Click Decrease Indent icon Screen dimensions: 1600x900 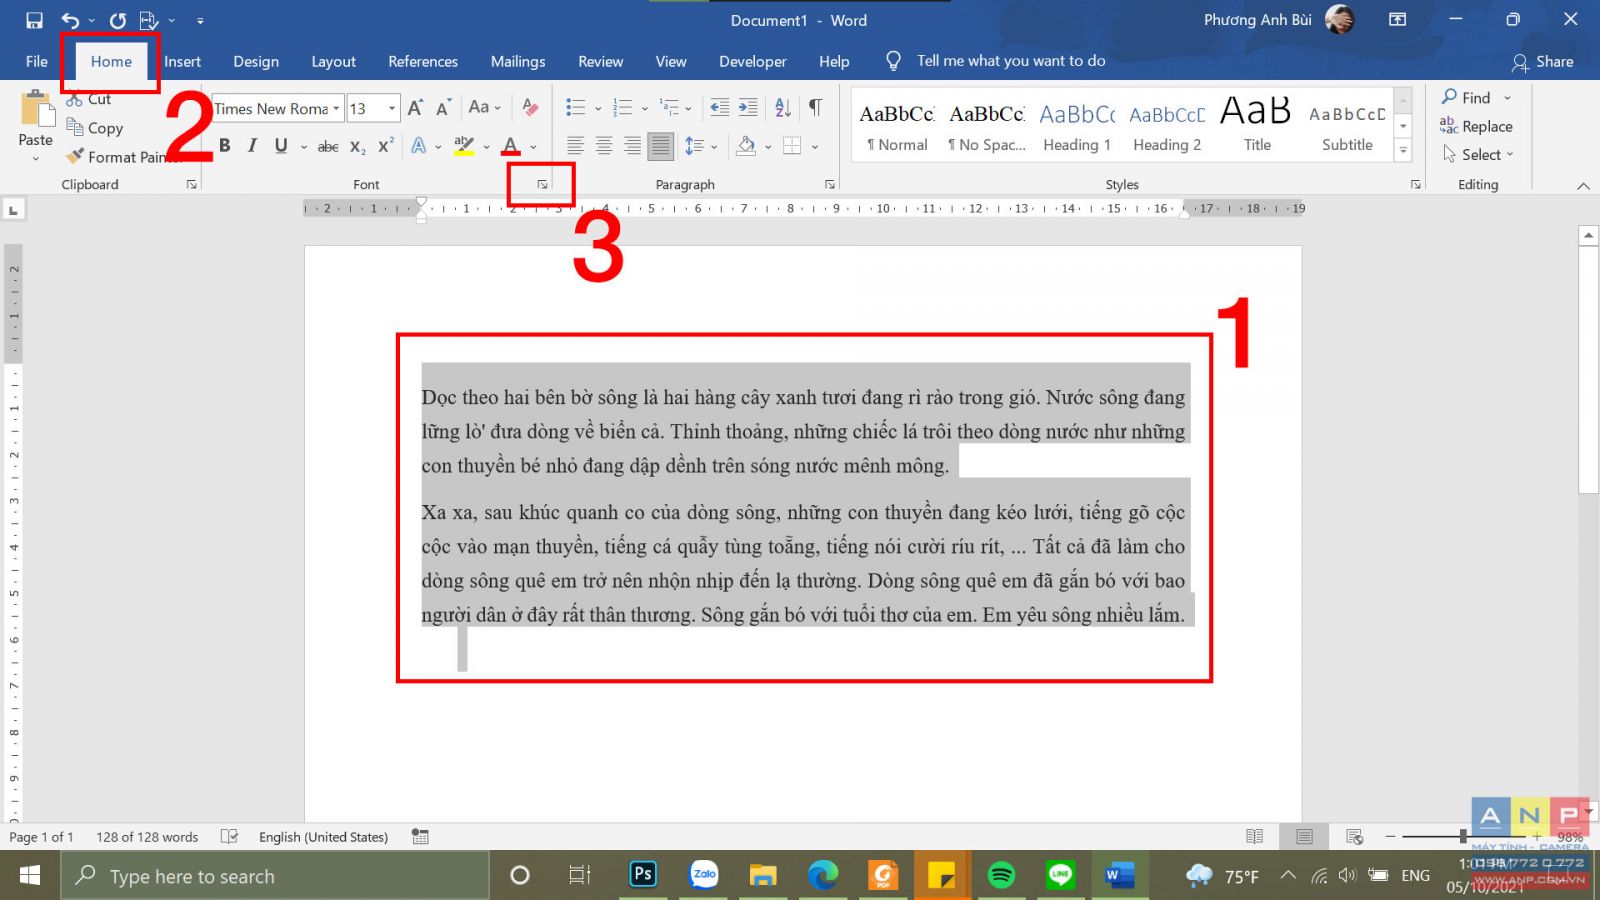pos(719,108)
